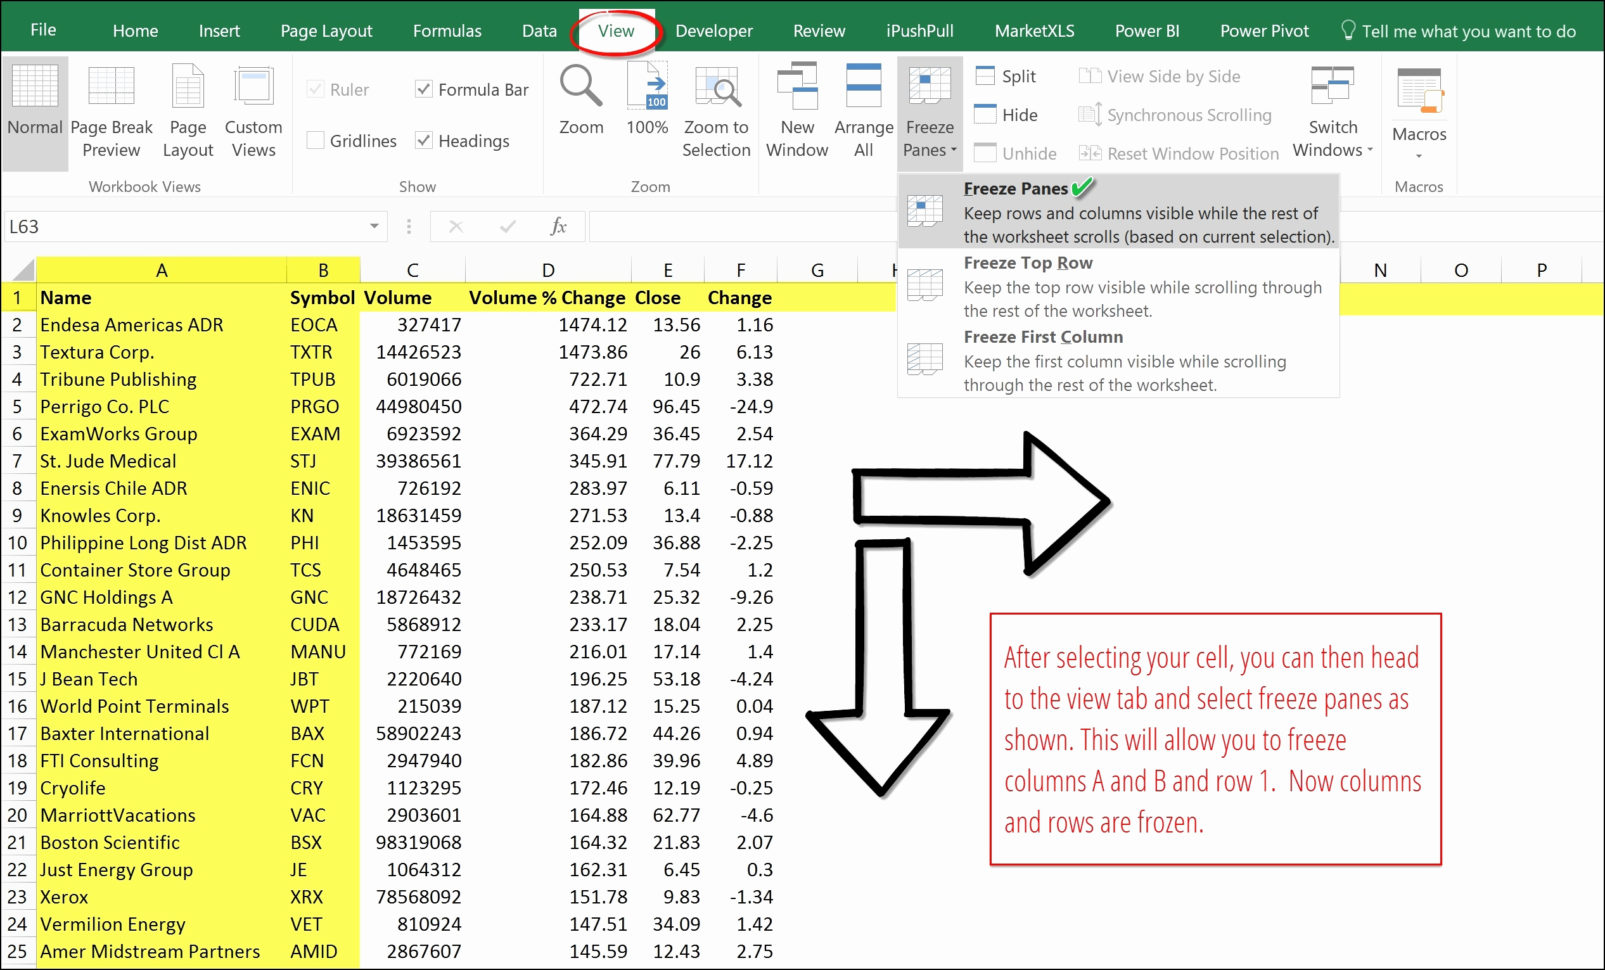Toggle the Gridlines checkbox

[315, 140]
